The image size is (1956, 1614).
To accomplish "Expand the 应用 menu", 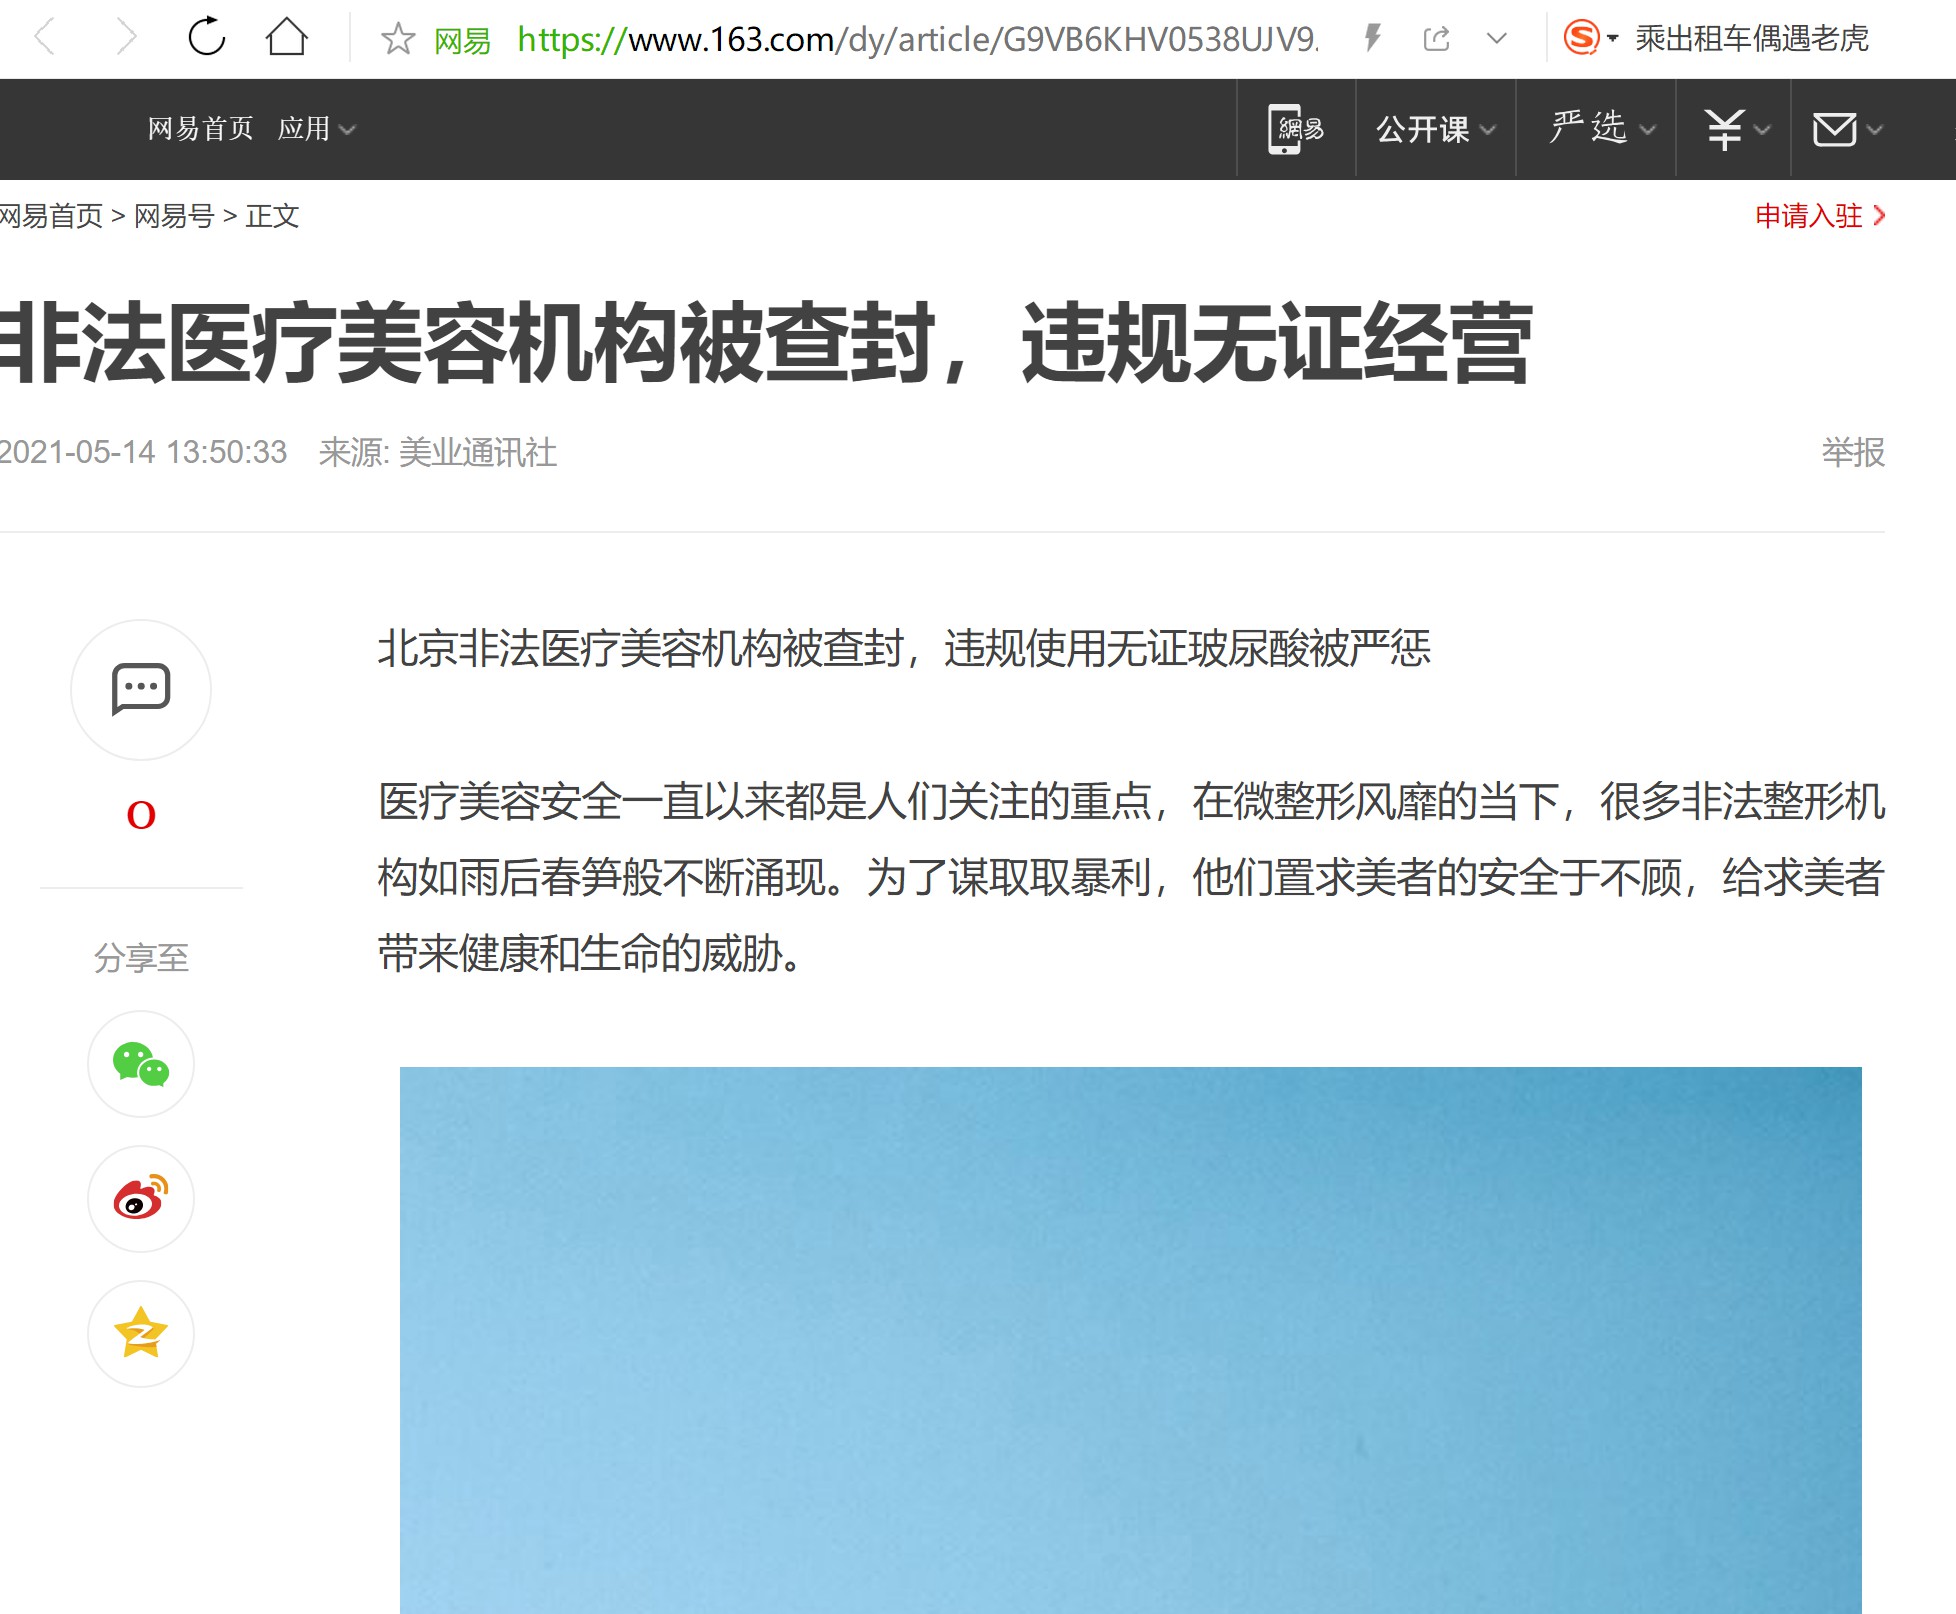I will [x=316, y=129].
